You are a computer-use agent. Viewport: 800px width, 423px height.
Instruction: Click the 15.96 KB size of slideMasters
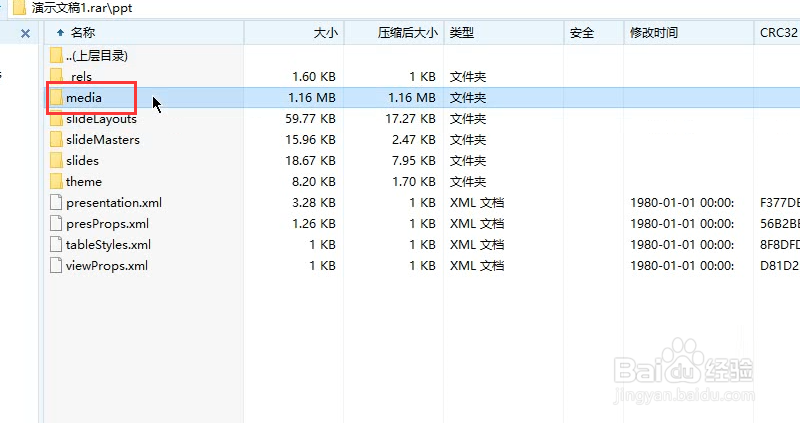coord(310,139)
